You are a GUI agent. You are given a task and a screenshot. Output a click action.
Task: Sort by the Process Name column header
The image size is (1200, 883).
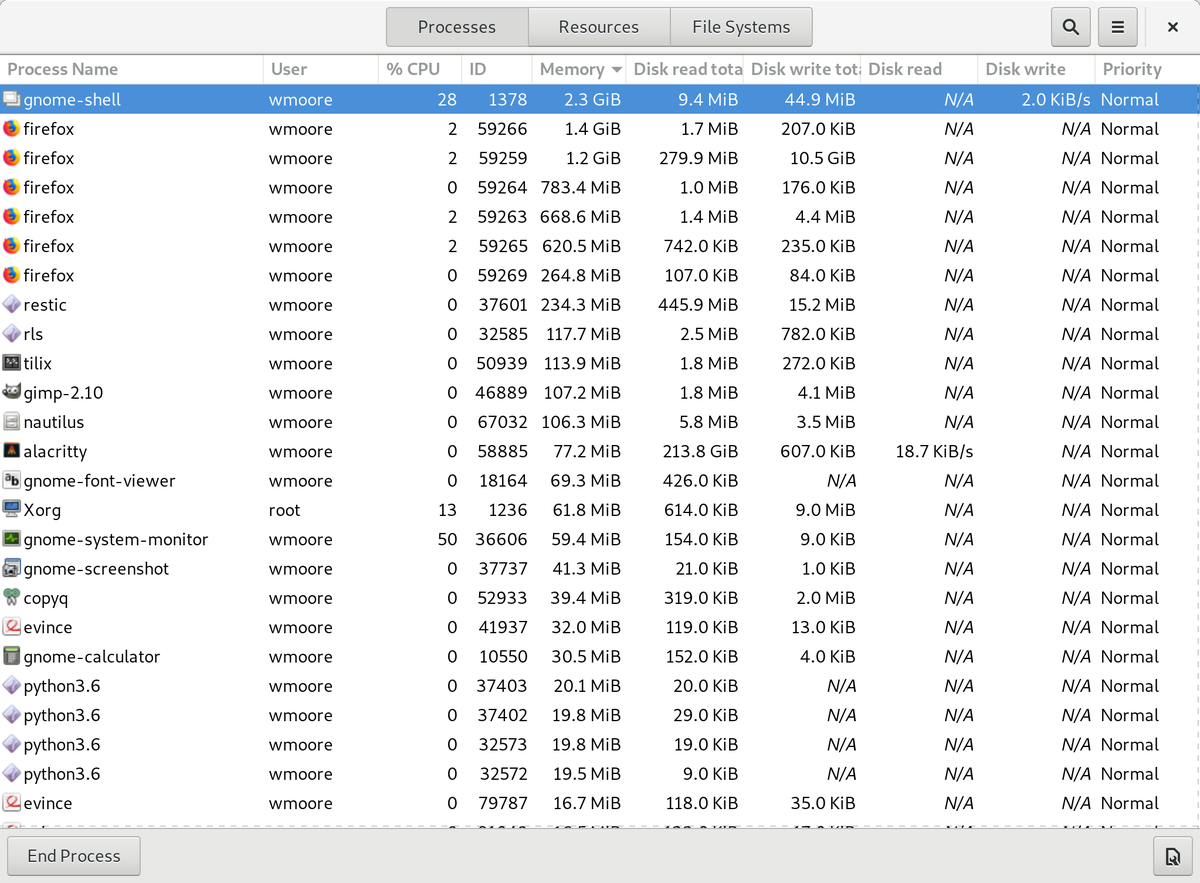62,69
